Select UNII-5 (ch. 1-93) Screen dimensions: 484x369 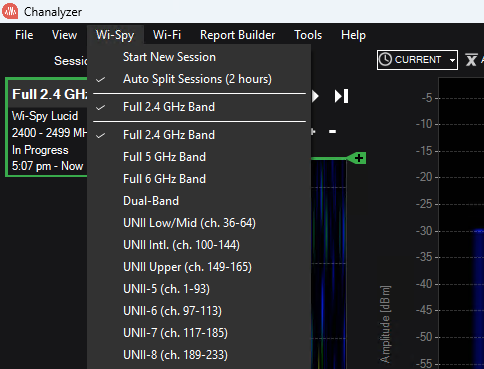(x=199, y=289)
